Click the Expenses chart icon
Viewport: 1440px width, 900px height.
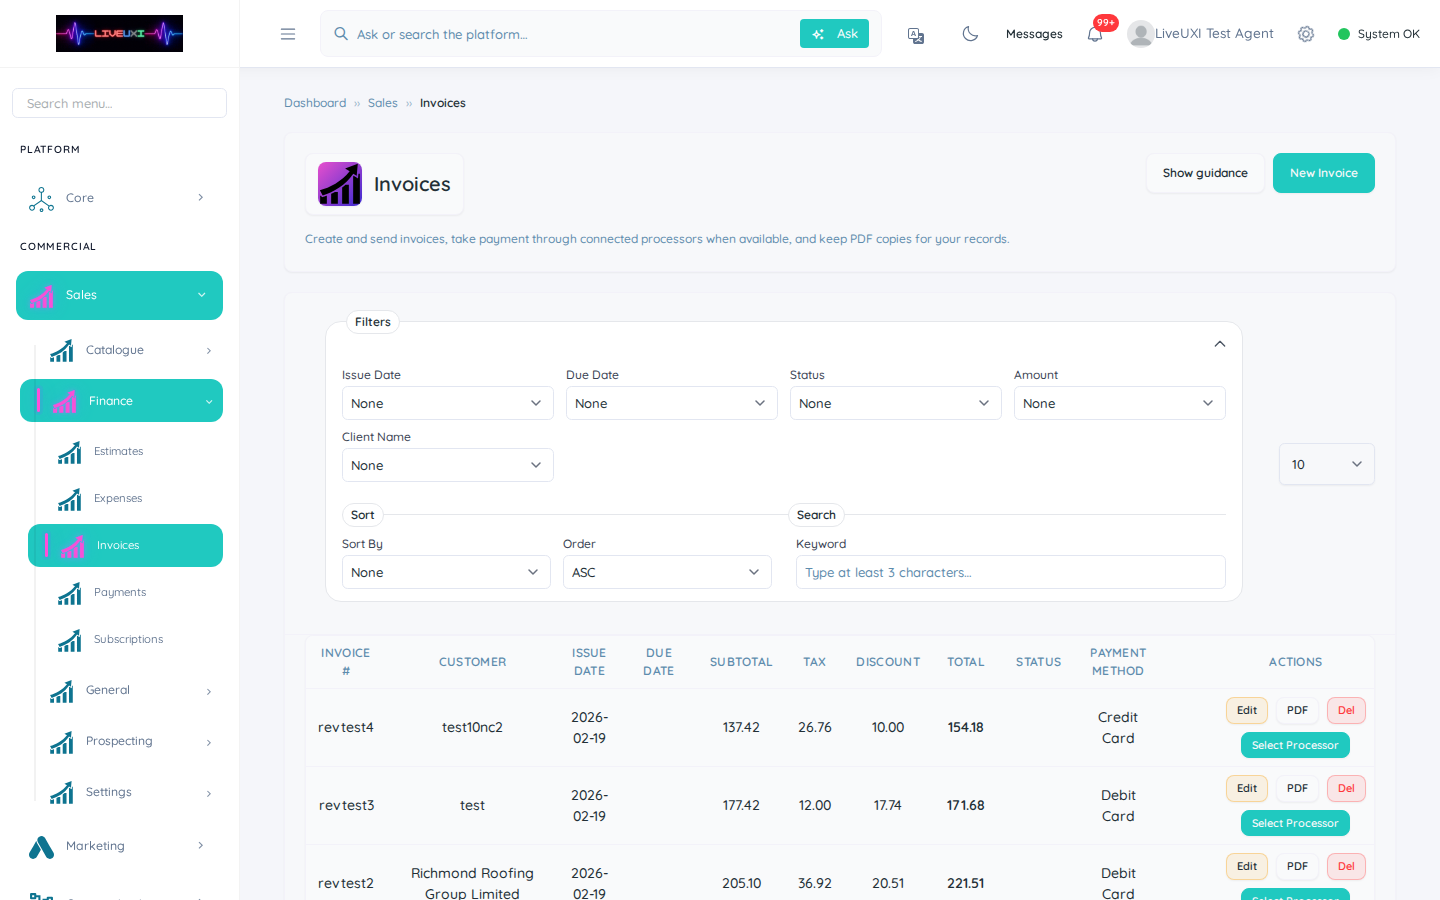click(x=69, y=499)
